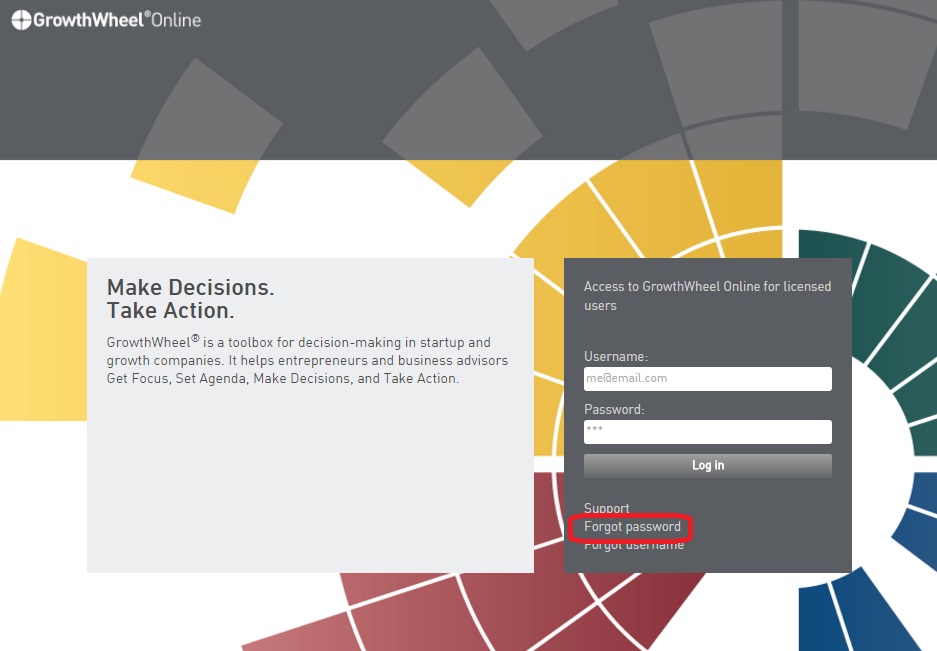This screenshot has height=651, width=937.
Task: Click the 'Make Decisions. Take Action.' heading
Action: click(x=191, y=299)
